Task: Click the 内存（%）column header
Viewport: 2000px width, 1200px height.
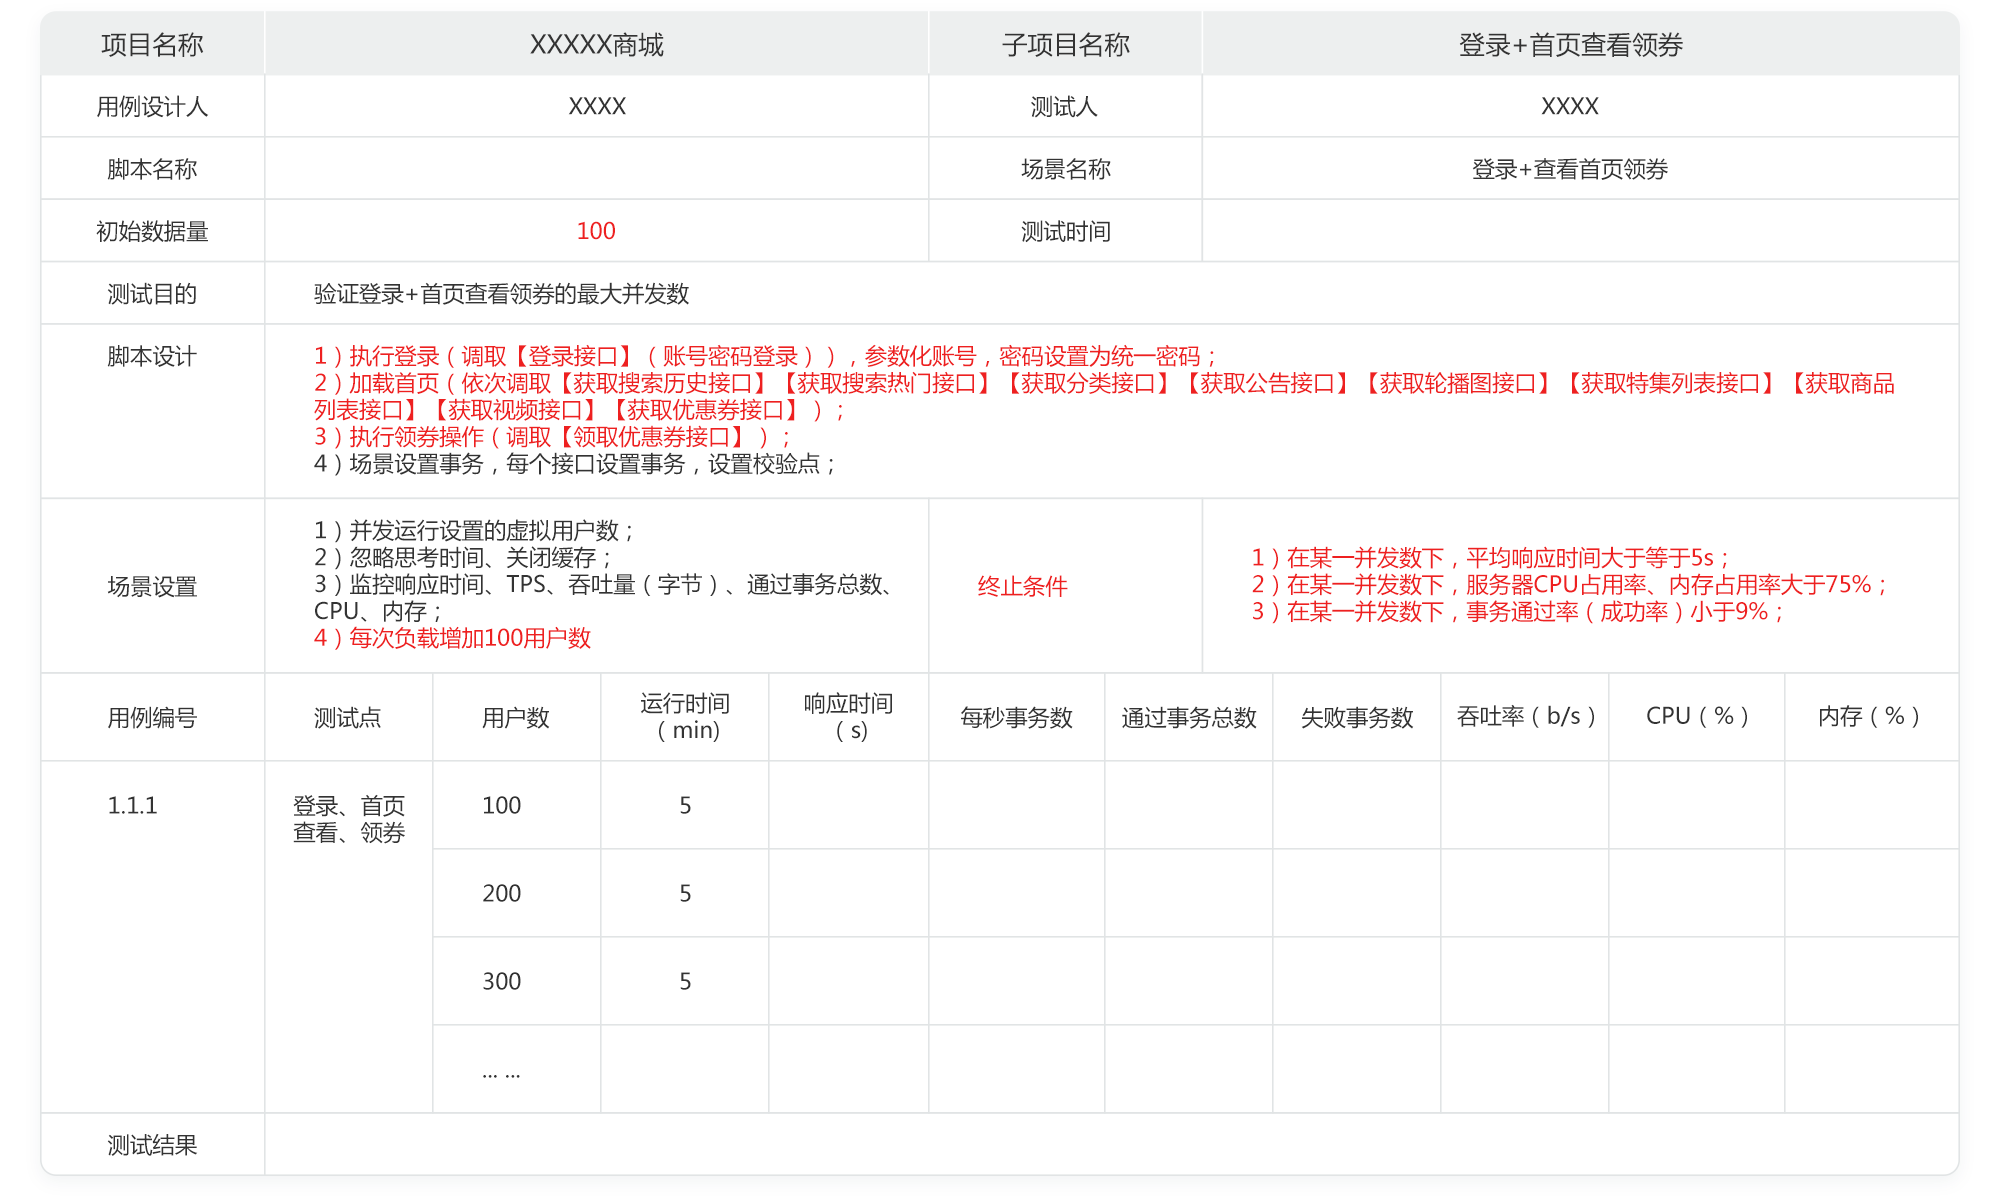Action: point(1868,717)
